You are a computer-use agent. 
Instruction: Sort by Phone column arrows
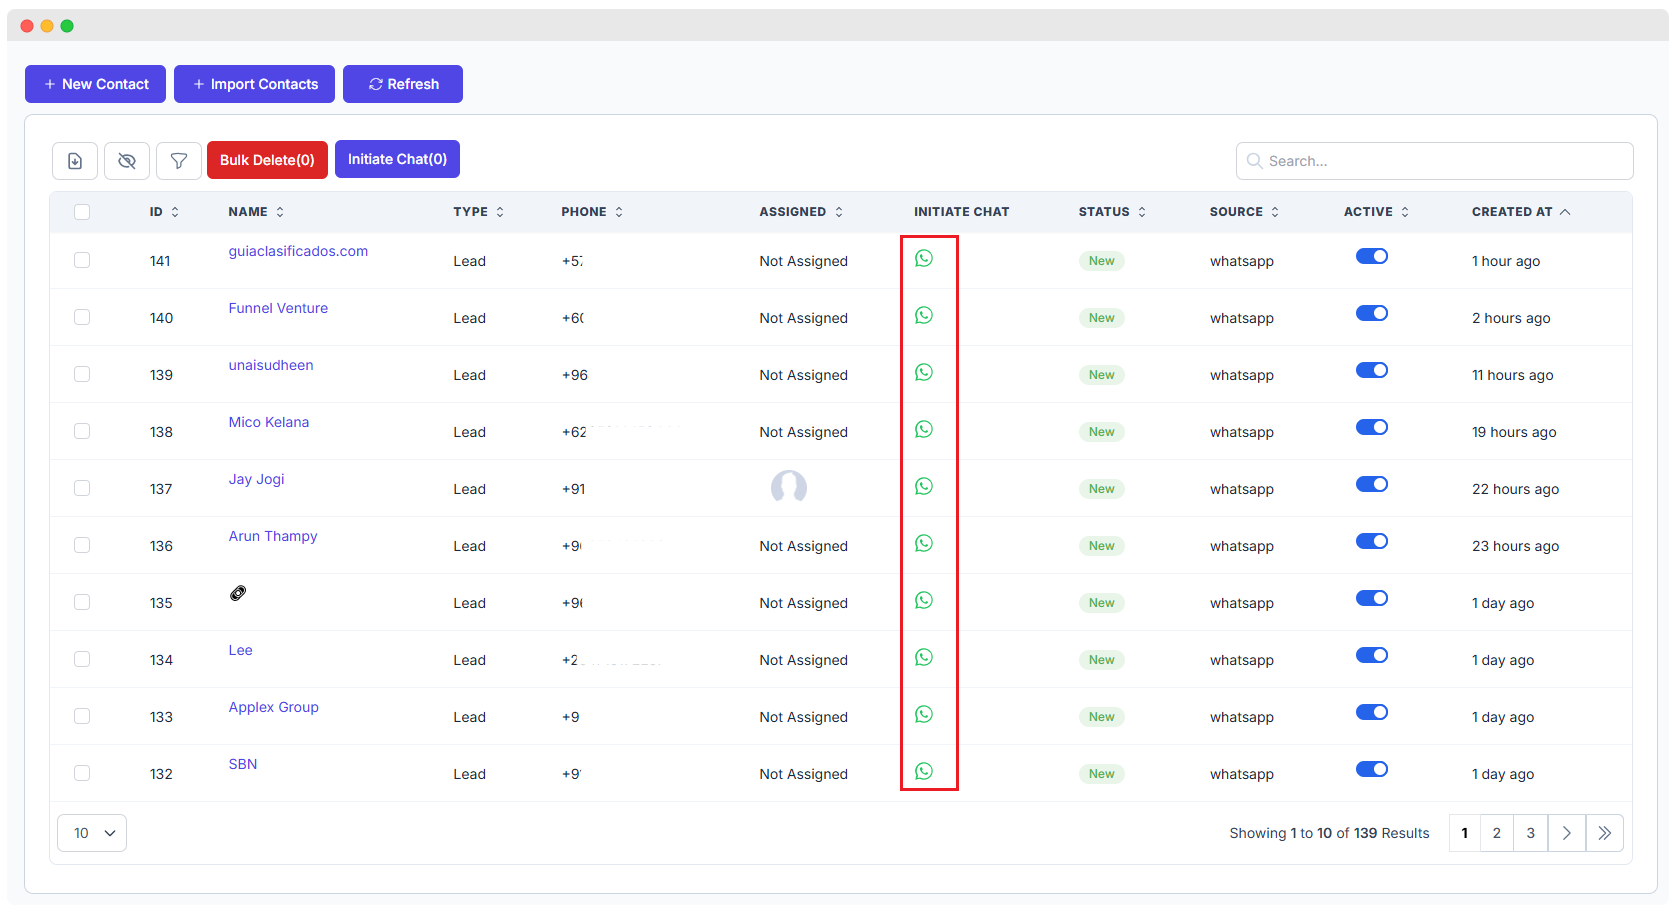[x=619, y=212]
